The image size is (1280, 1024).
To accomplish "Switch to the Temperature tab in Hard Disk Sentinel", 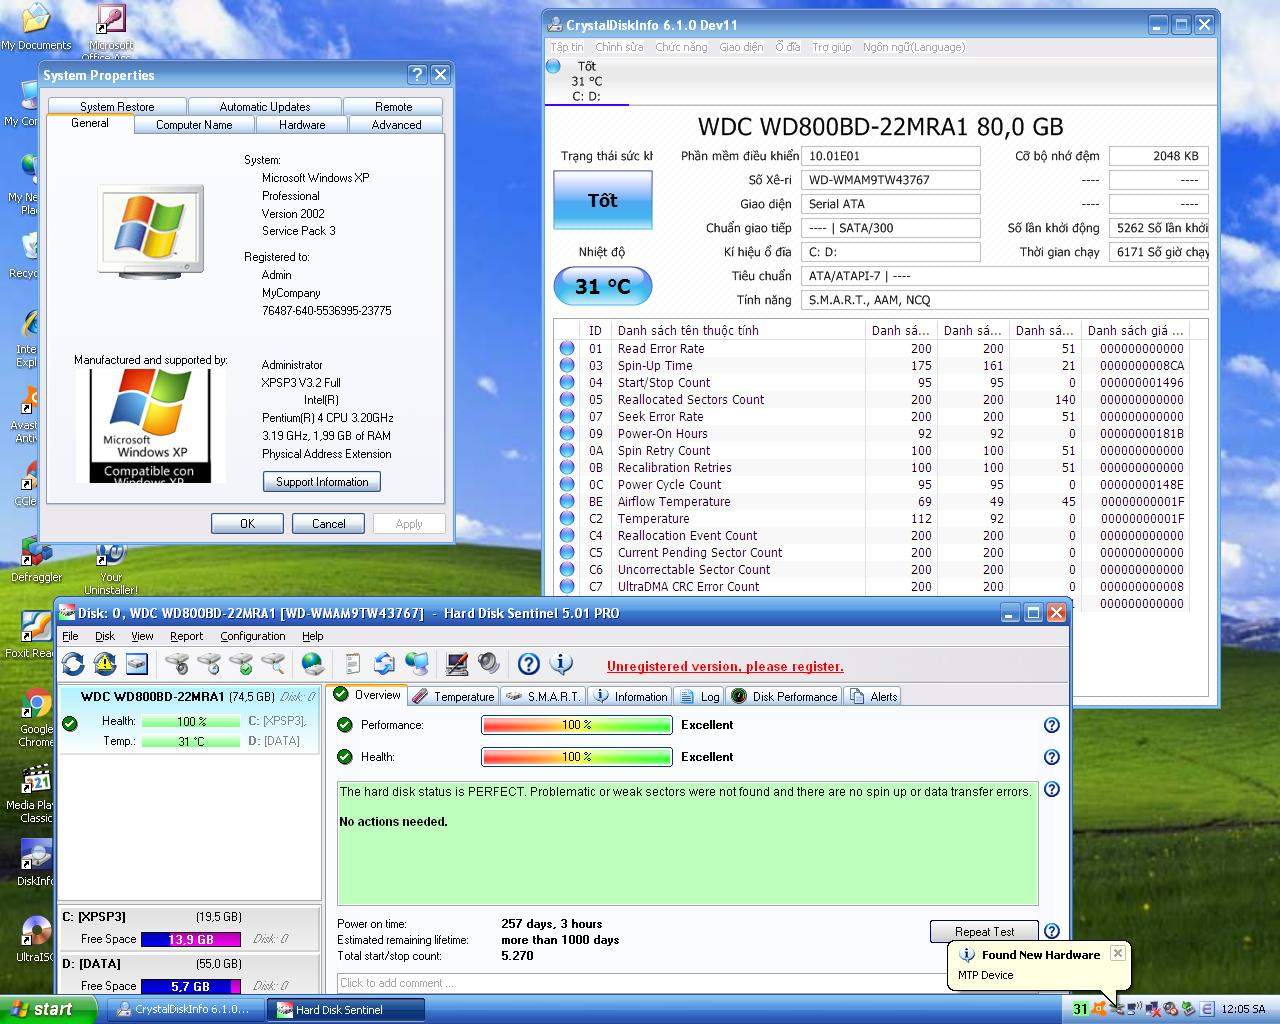I will point(453,696).
